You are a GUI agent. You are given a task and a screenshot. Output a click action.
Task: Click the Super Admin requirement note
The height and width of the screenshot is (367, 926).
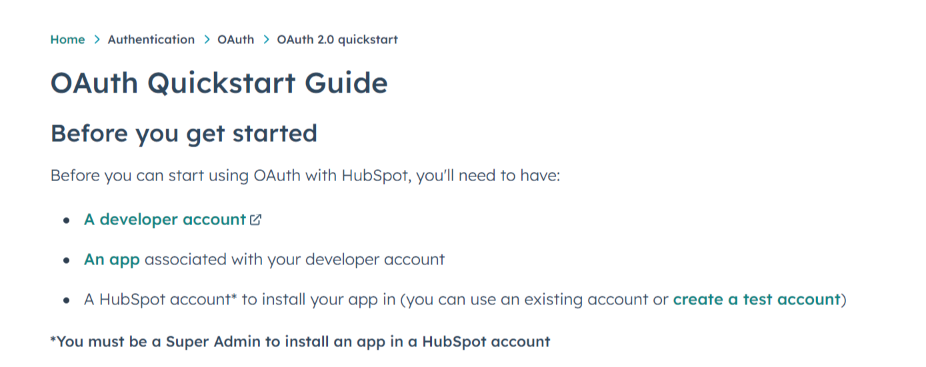(x=300, y=342)
